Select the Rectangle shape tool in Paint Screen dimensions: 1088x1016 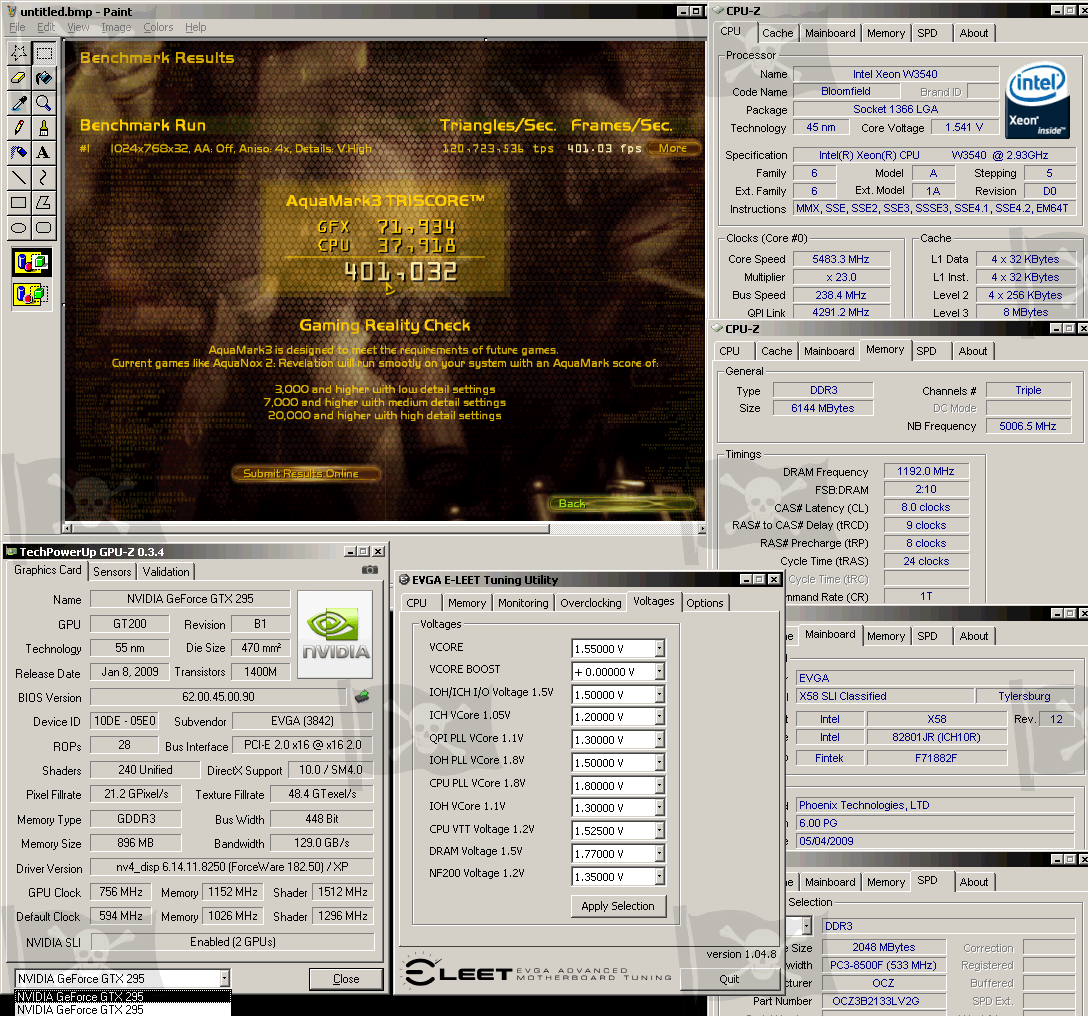(19, 203)
